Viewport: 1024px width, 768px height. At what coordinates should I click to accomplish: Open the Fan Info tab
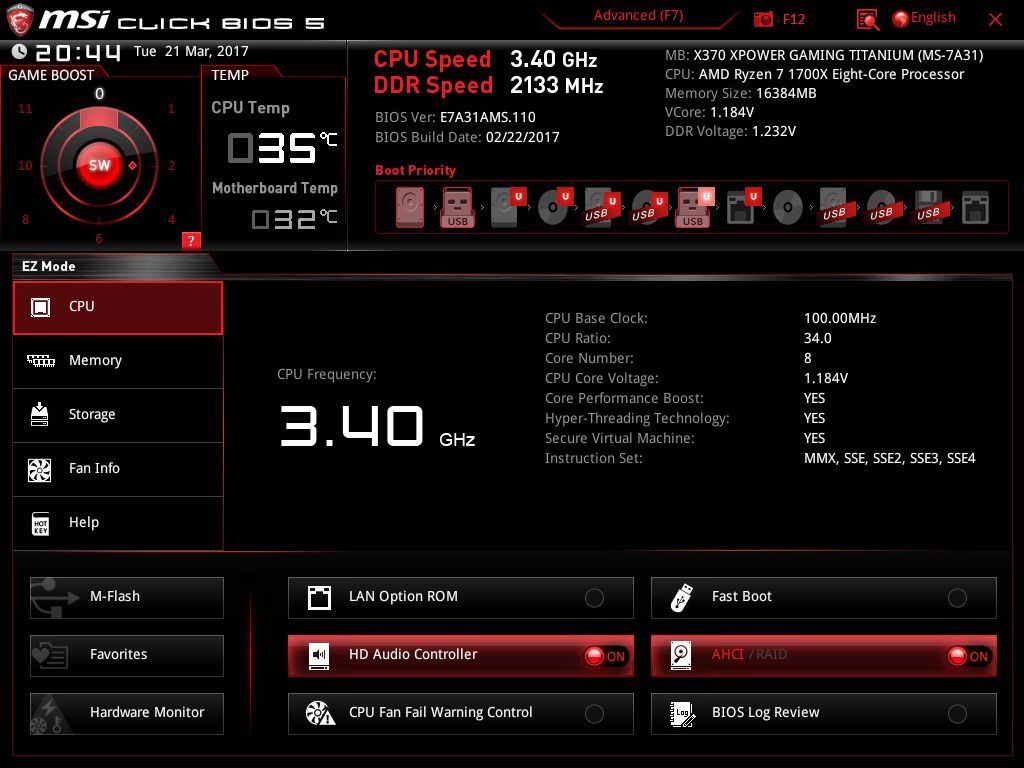tap(118, 470)
